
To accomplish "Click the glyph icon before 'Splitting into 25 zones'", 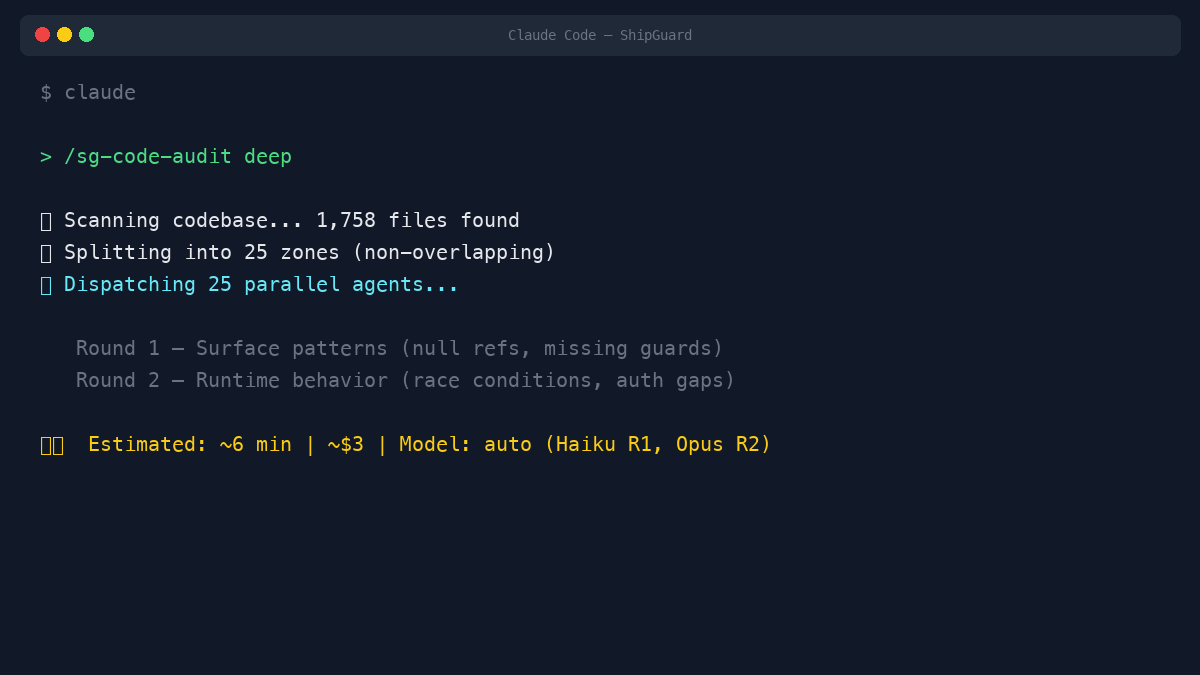I will [x=46, y=253].
